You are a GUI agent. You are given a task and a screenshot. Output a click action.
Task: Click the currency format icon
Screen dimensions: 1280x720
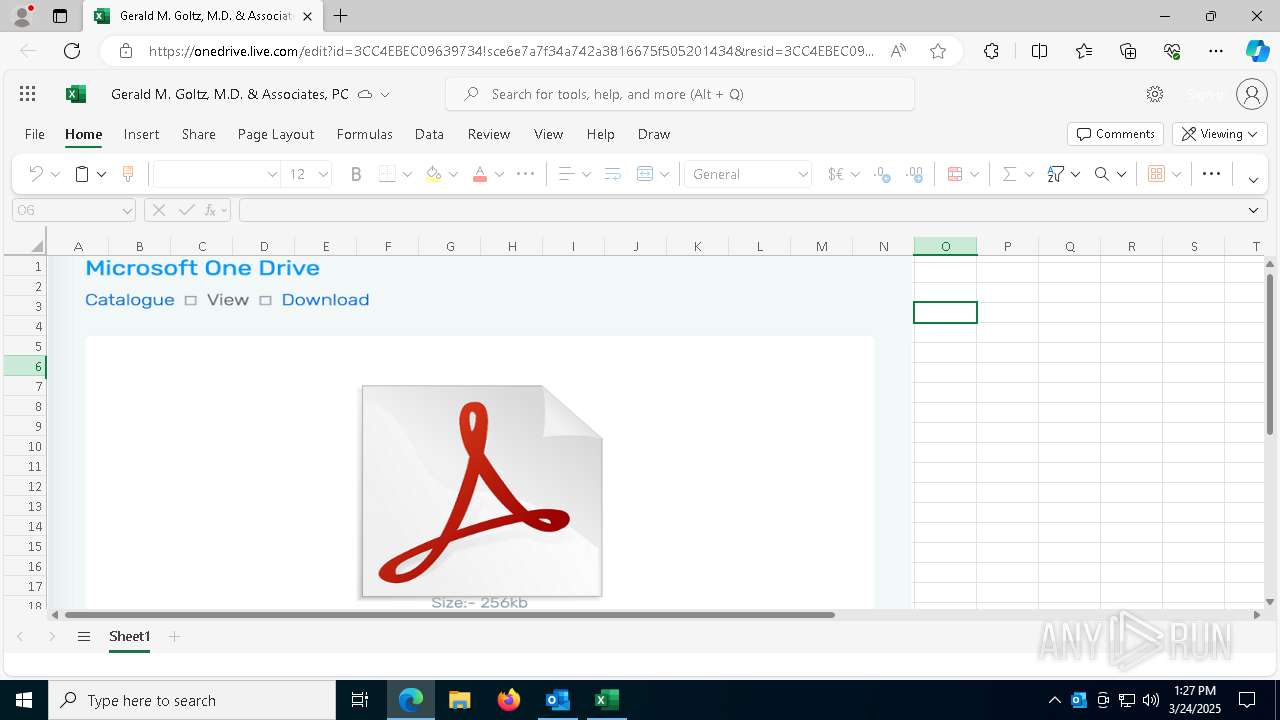pyautogui.click(x=836, y=174)
